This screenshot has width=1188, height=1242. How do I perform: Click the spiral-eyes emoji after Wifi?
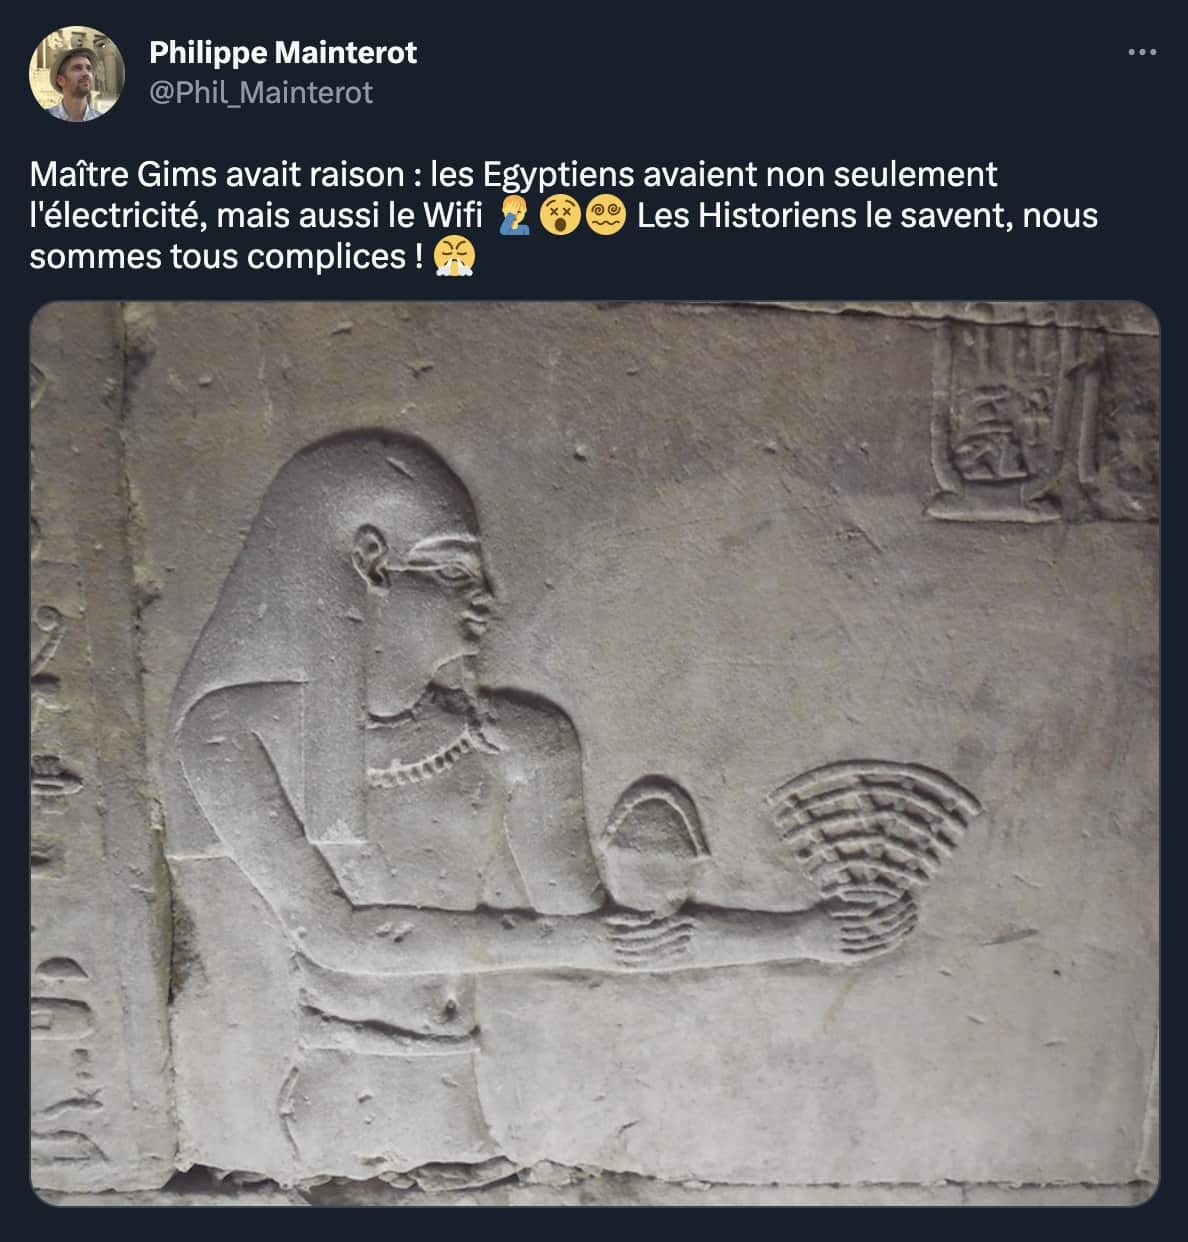[604, 215]
